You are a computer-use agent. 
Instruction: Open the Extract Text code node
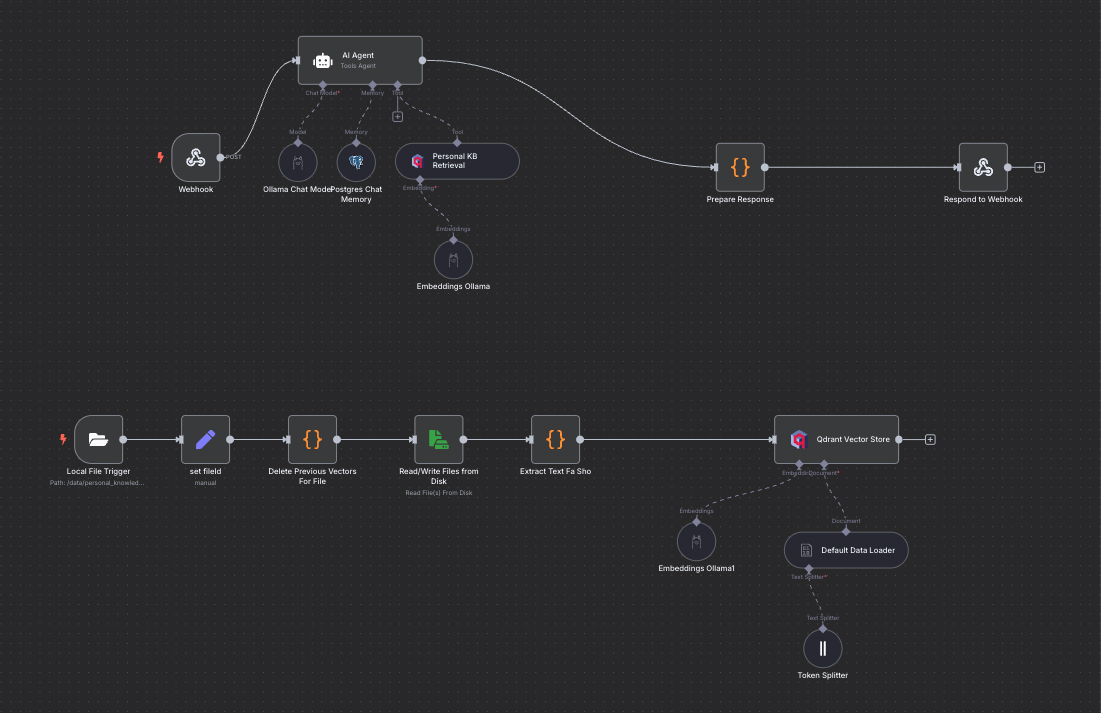pyautogui.click(x=555, y=440)
